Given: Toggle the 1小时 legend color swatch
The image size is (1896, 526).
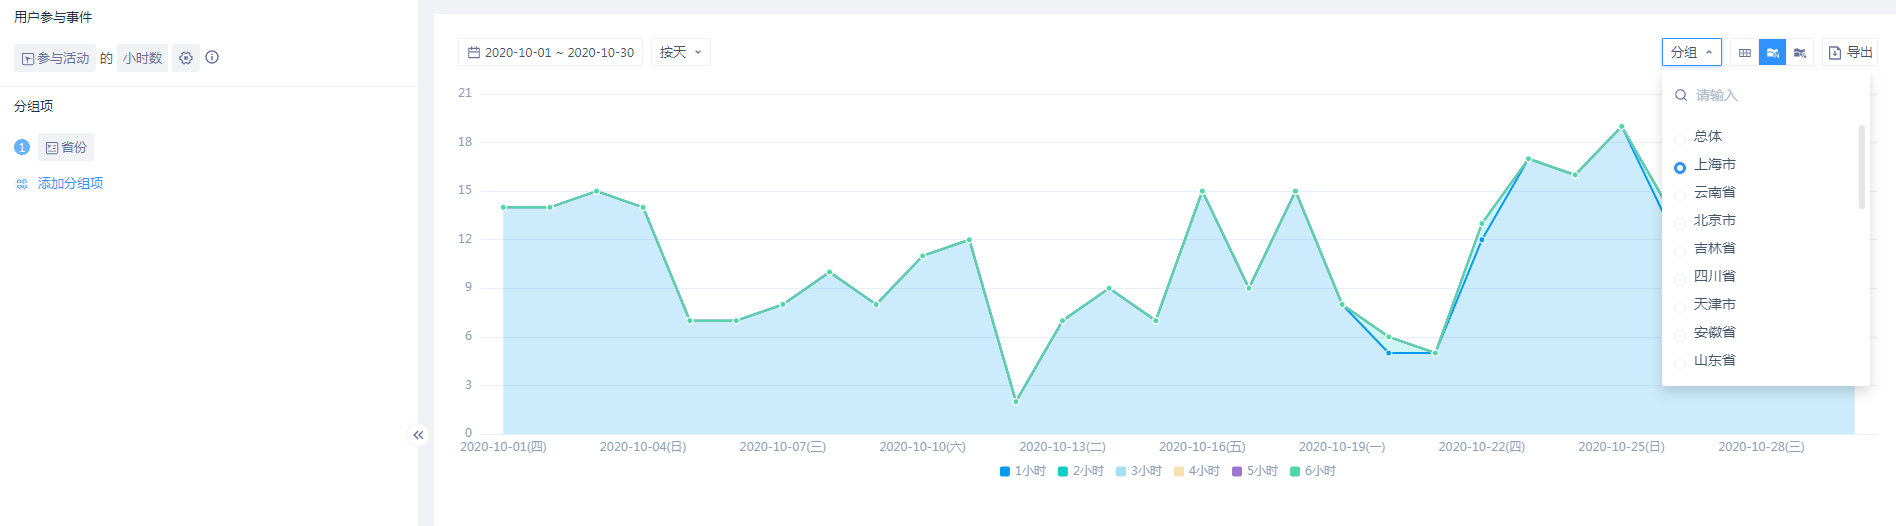Looking at the screenshot, I should coord(1005,471).
